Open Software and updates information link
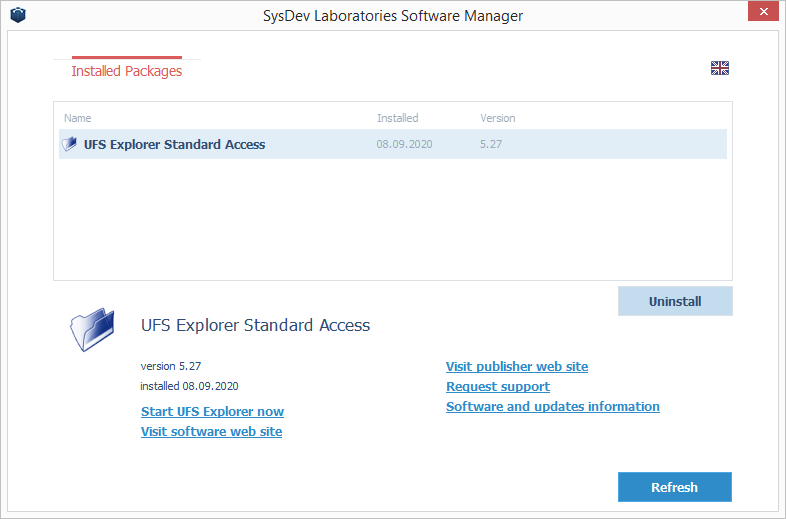 553,407
